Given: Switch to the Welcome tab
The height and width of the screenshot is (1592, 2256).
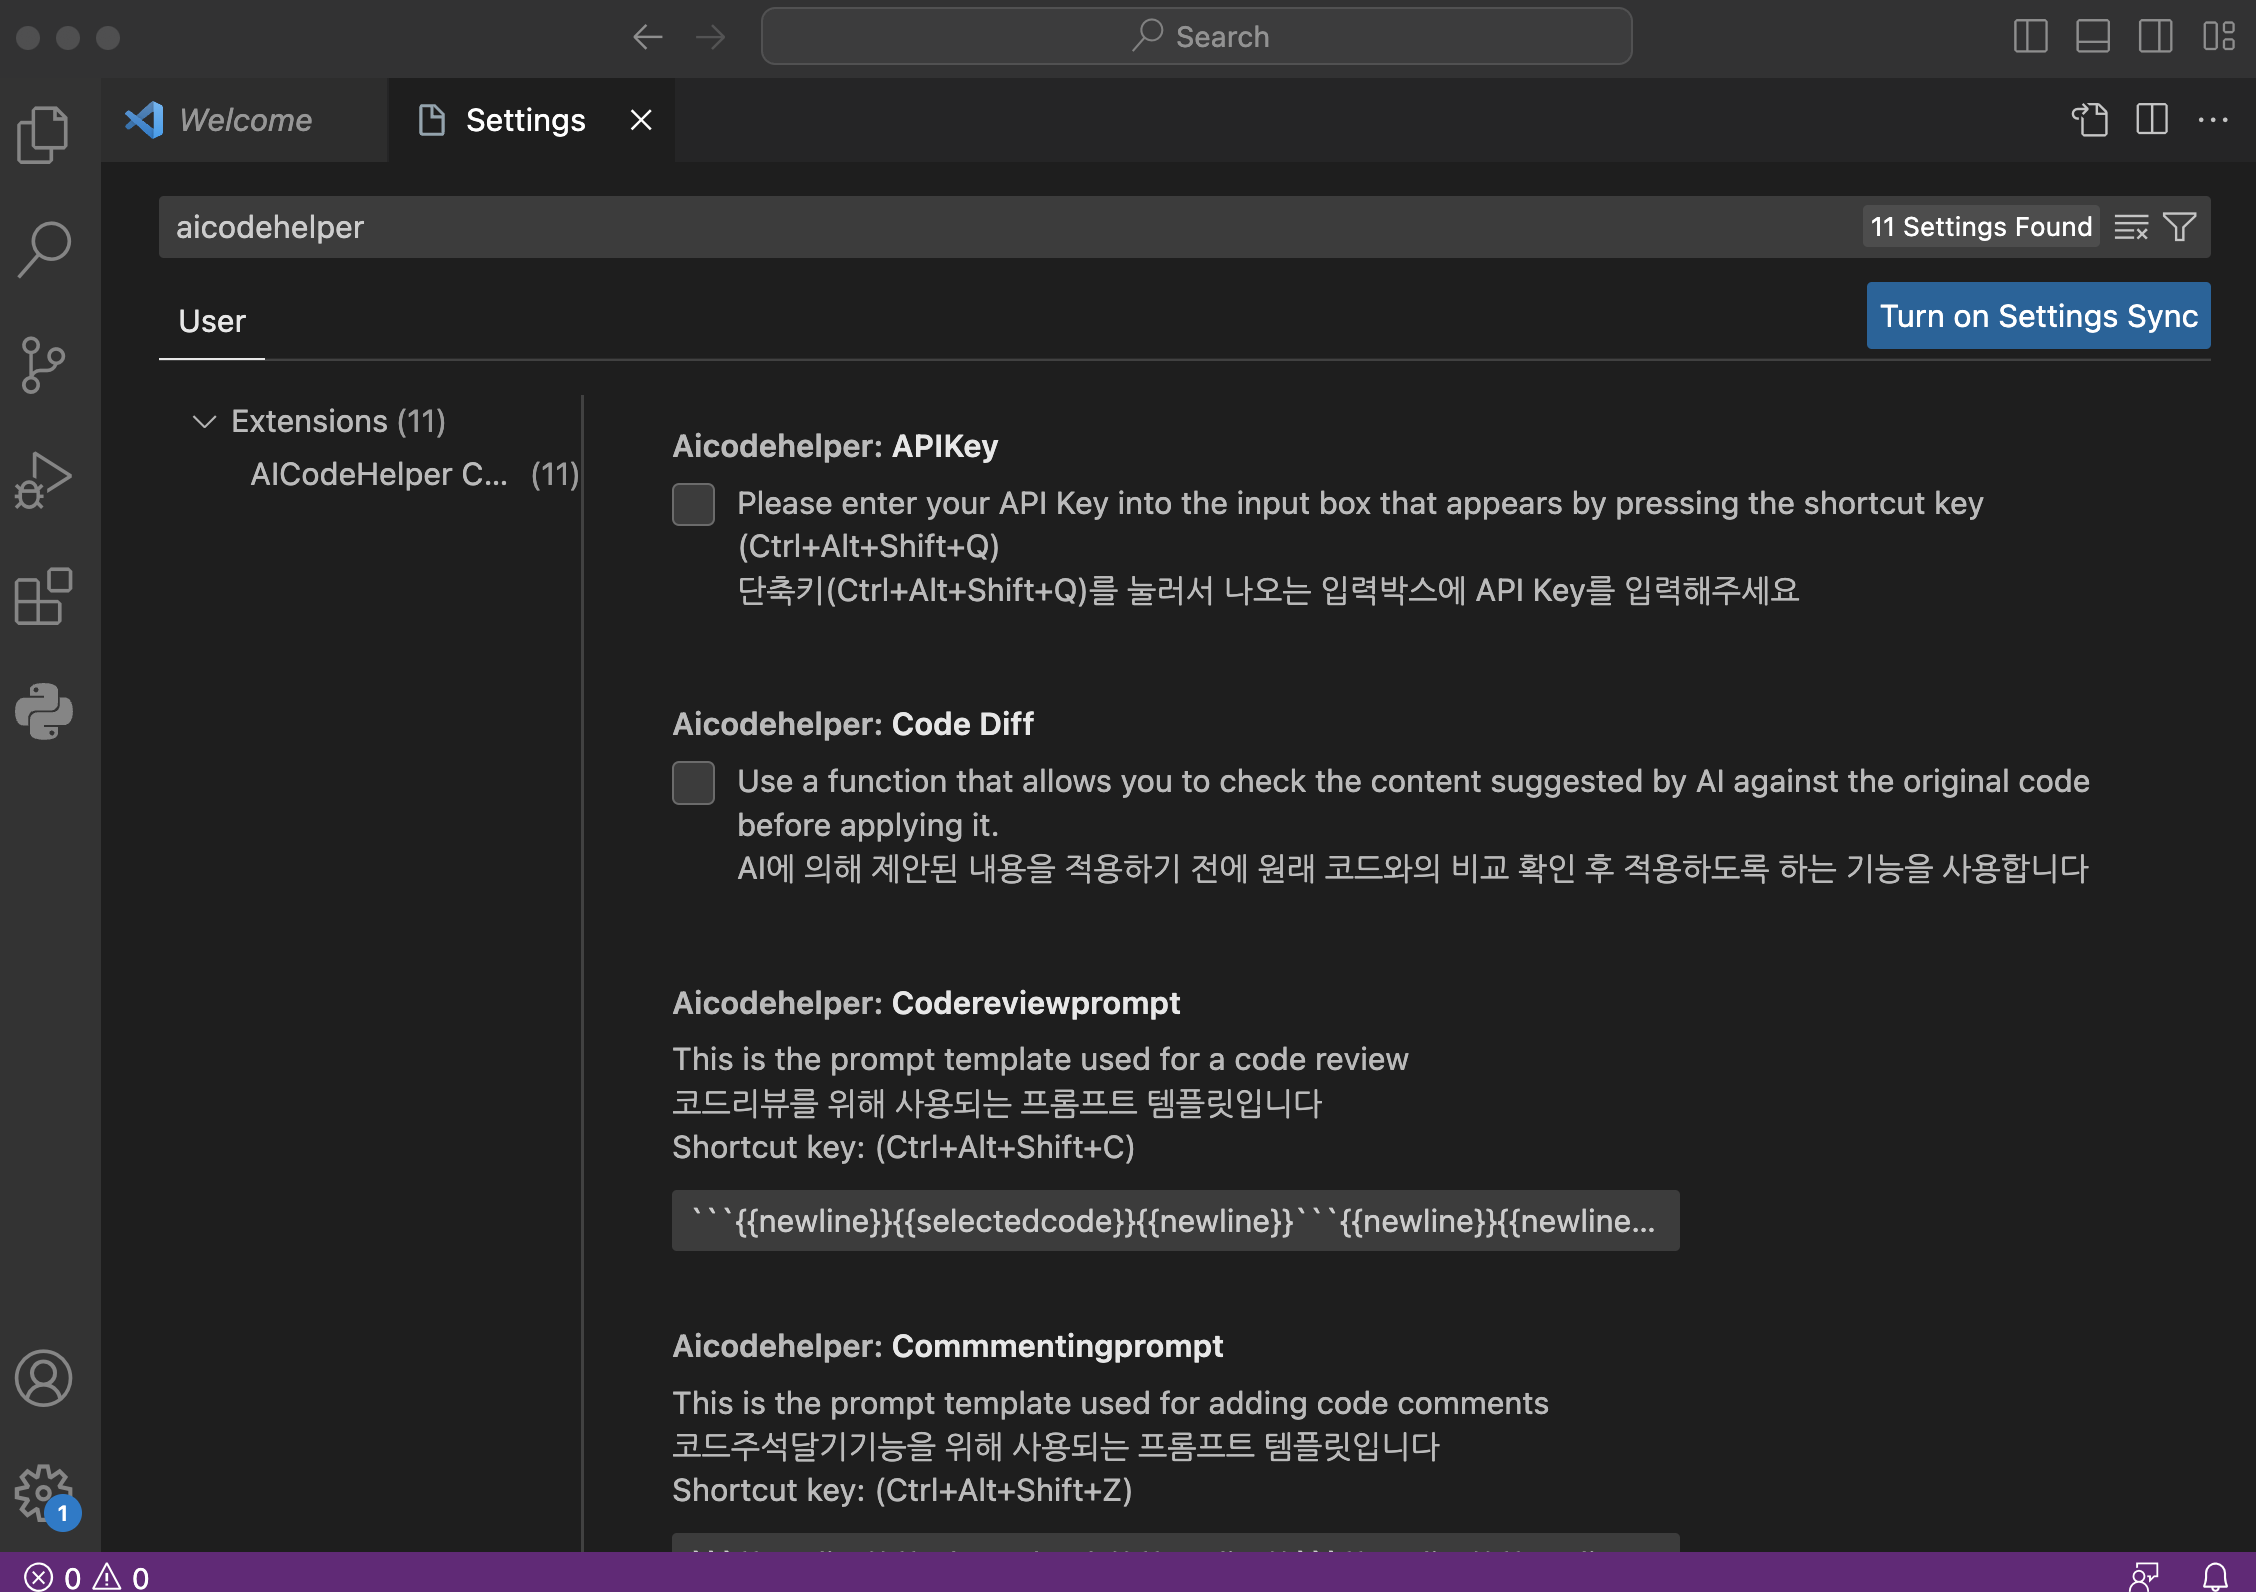Looking at the screenshot, I should [x=245, y=120].
